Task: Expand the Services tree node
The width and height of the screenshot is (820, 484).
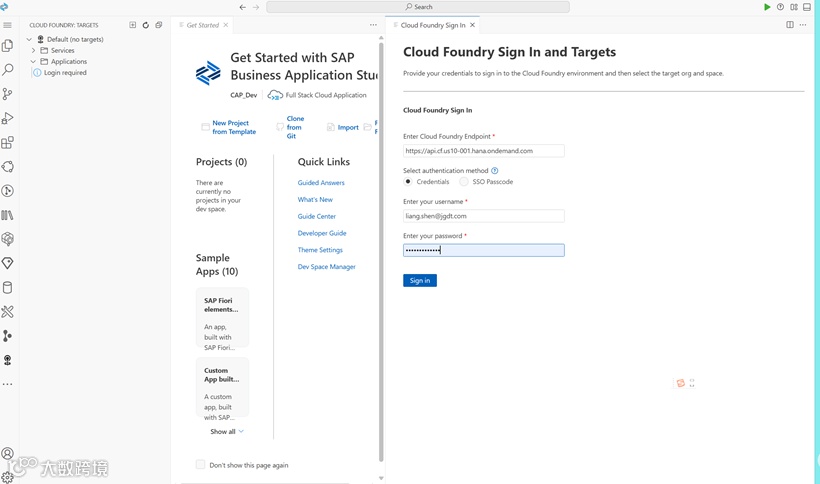Action: pos(34,51)
